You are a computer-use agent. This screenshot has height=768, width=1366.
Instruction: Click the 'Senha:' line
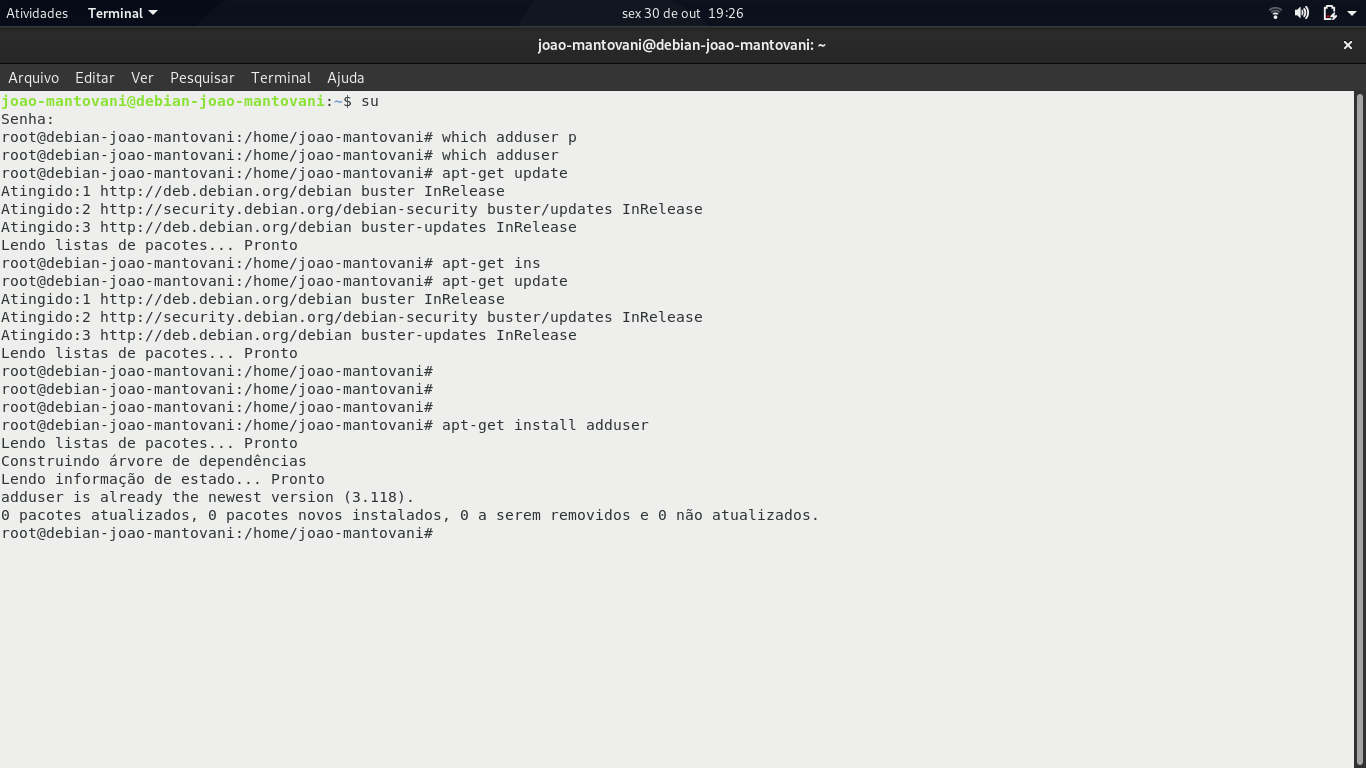coord(28,119)
